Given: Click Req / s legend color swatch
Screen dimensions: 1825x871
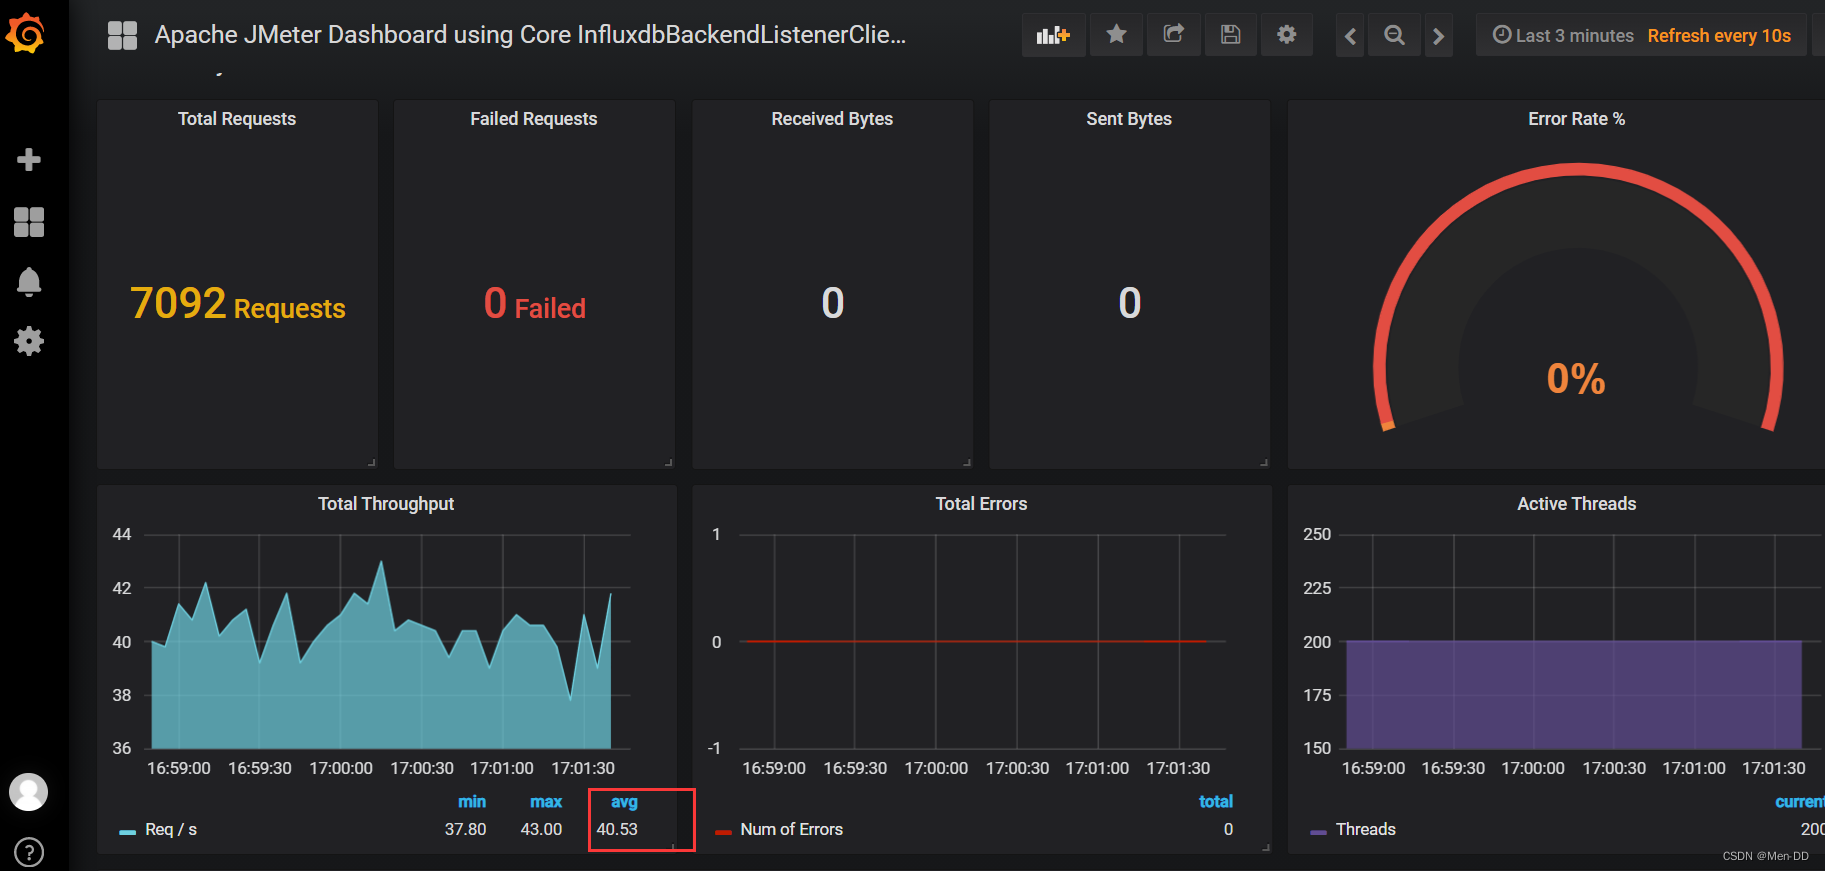Looking at the screenshot, I should click(127, 832).
